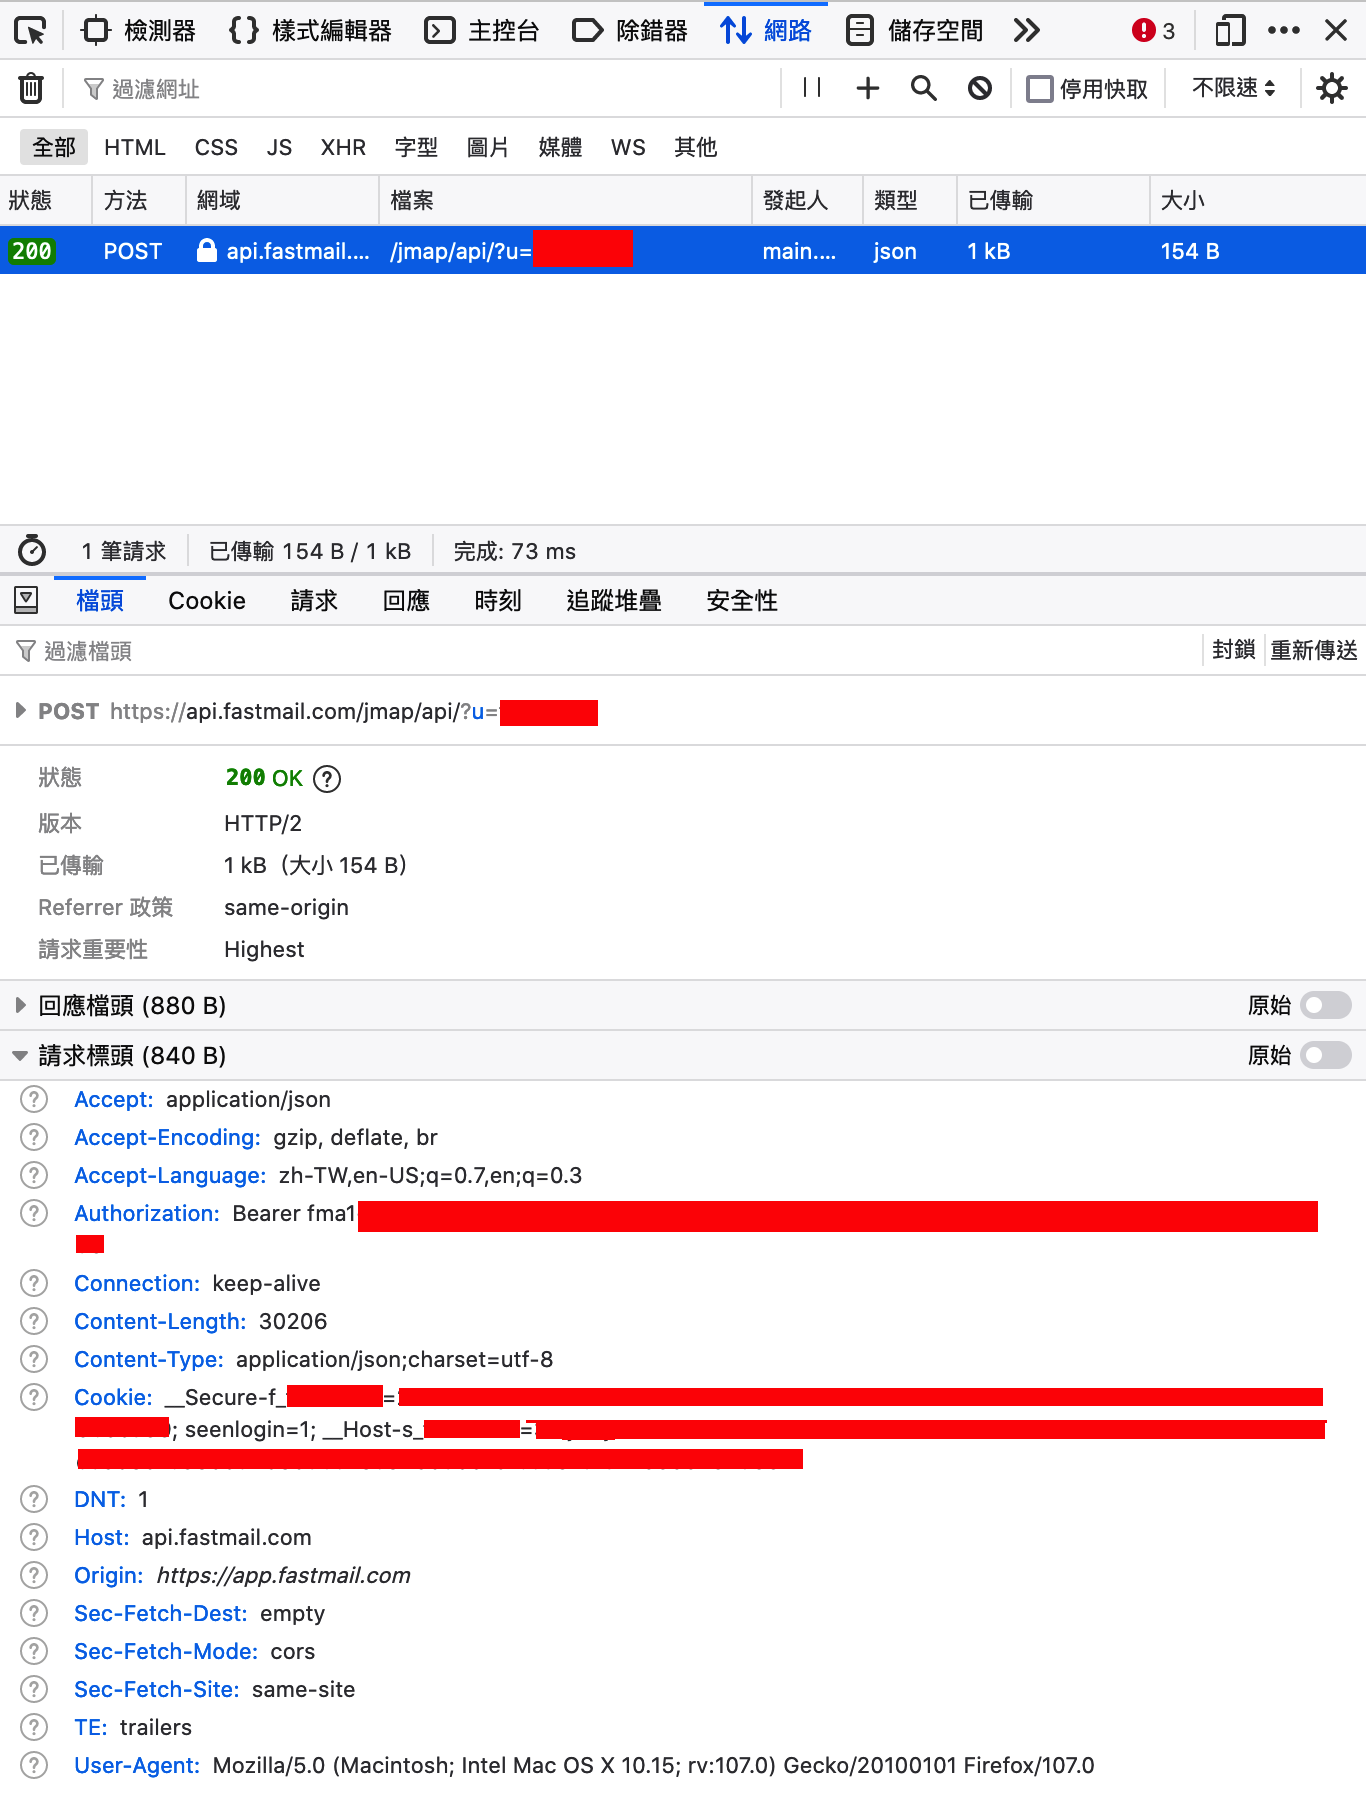Viewport: 1366px width, 1798px height.
Task: Filter requests by CSS
Action: (216, 147)
